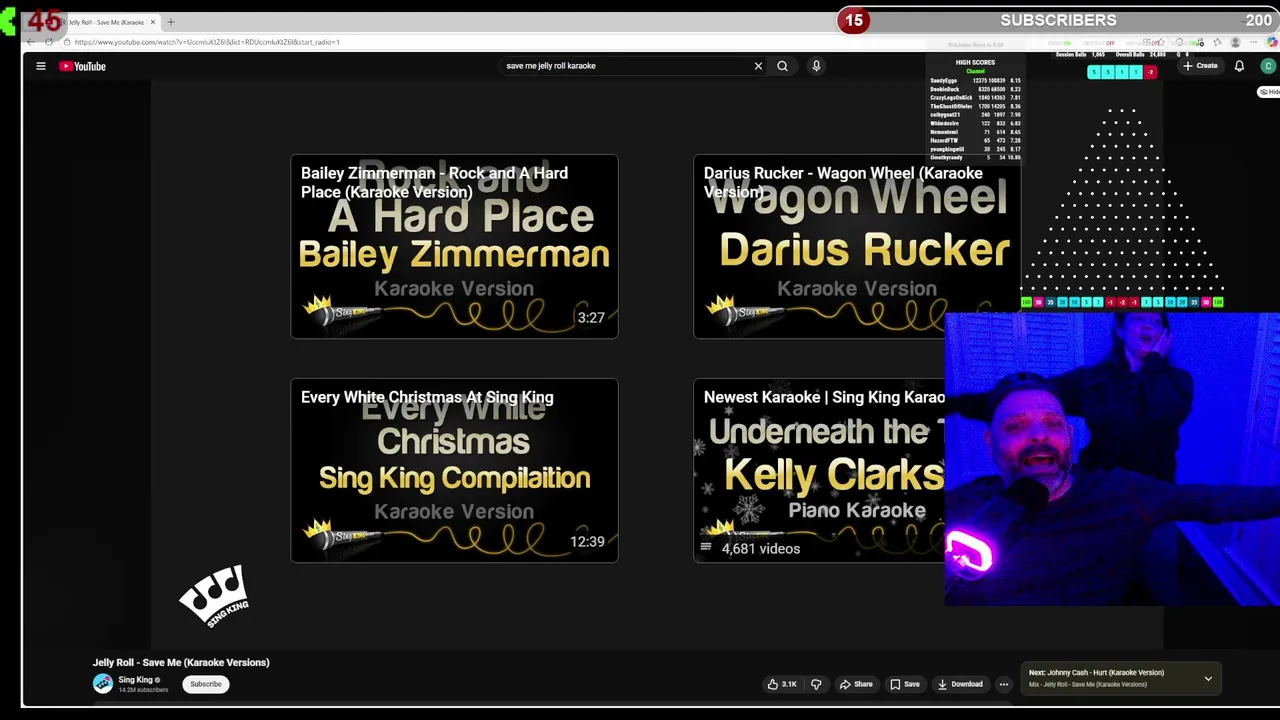The height and width of the screenshot is (720, 1280).
Task: Go to the YouTube home logo
Action: click(x=82, y=66)
